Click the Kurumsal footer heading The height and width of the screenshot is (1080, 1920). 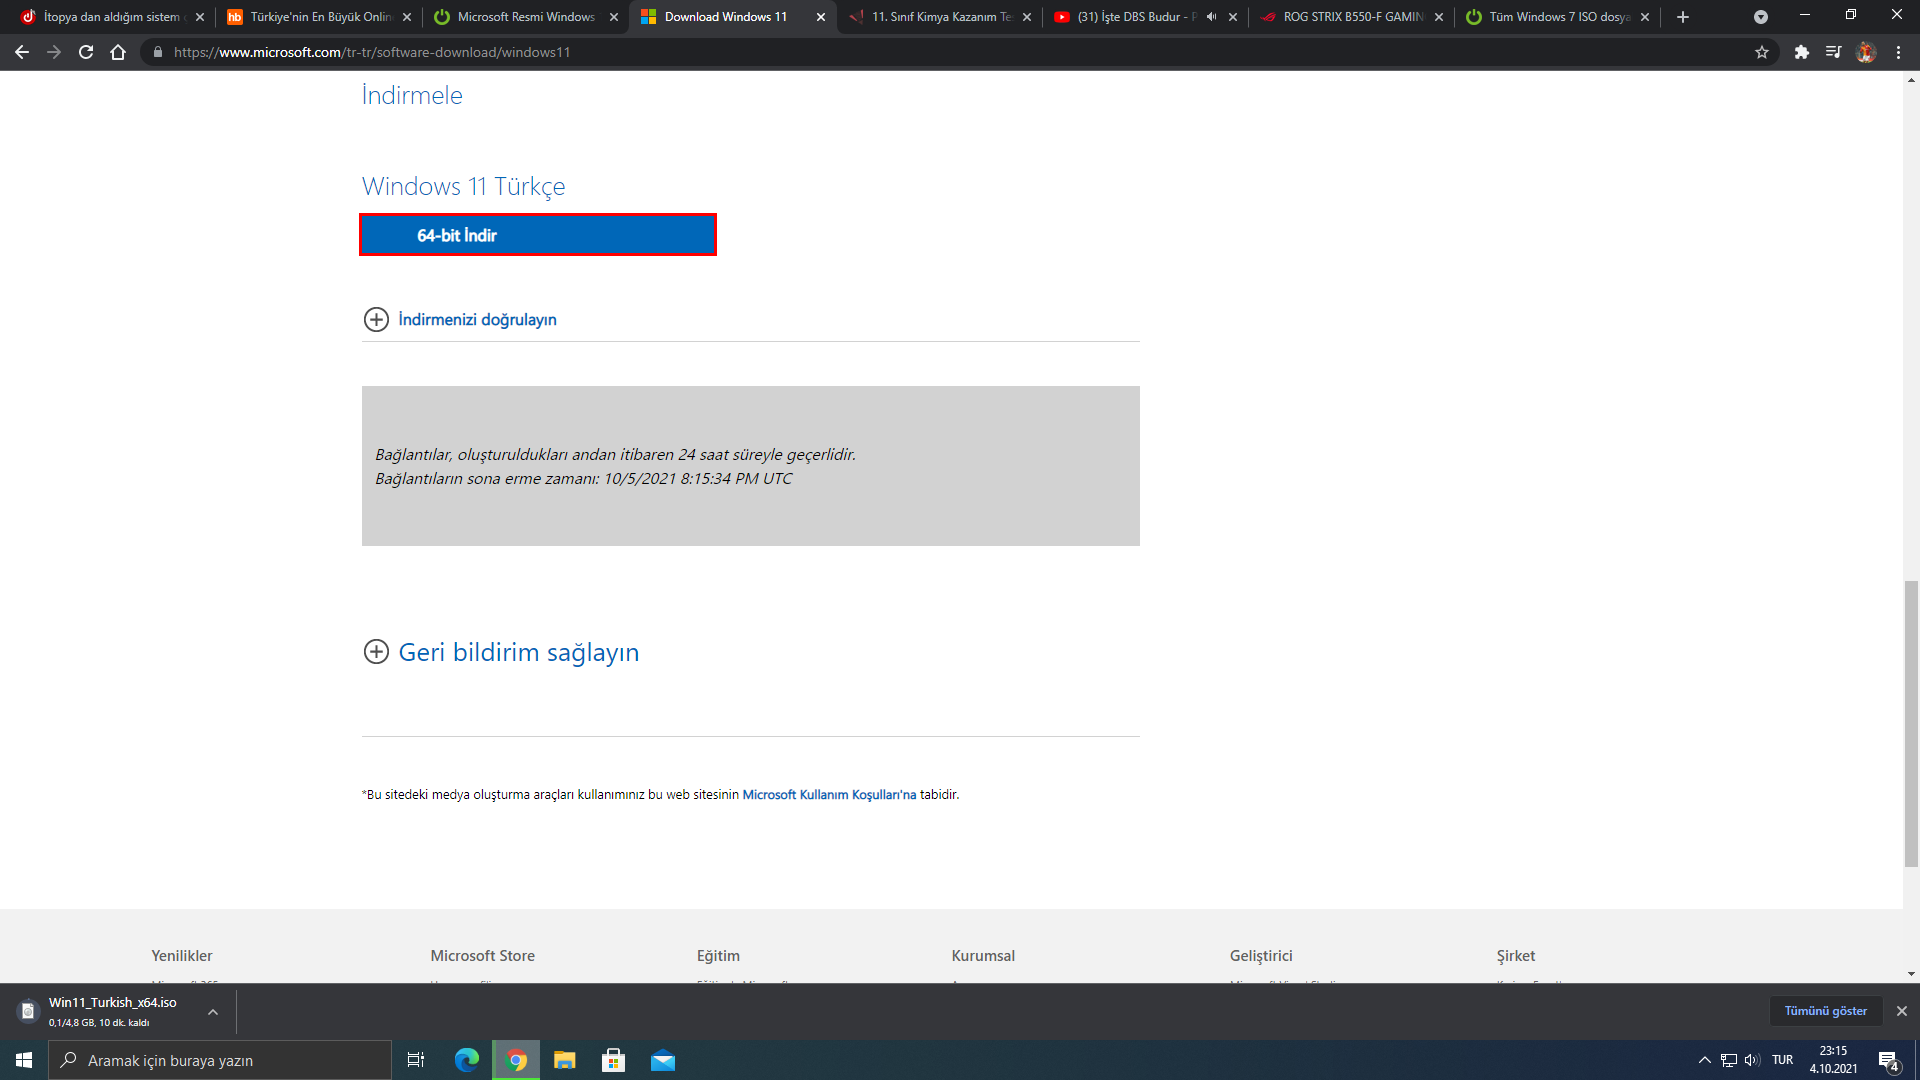[x=983, y=956]
